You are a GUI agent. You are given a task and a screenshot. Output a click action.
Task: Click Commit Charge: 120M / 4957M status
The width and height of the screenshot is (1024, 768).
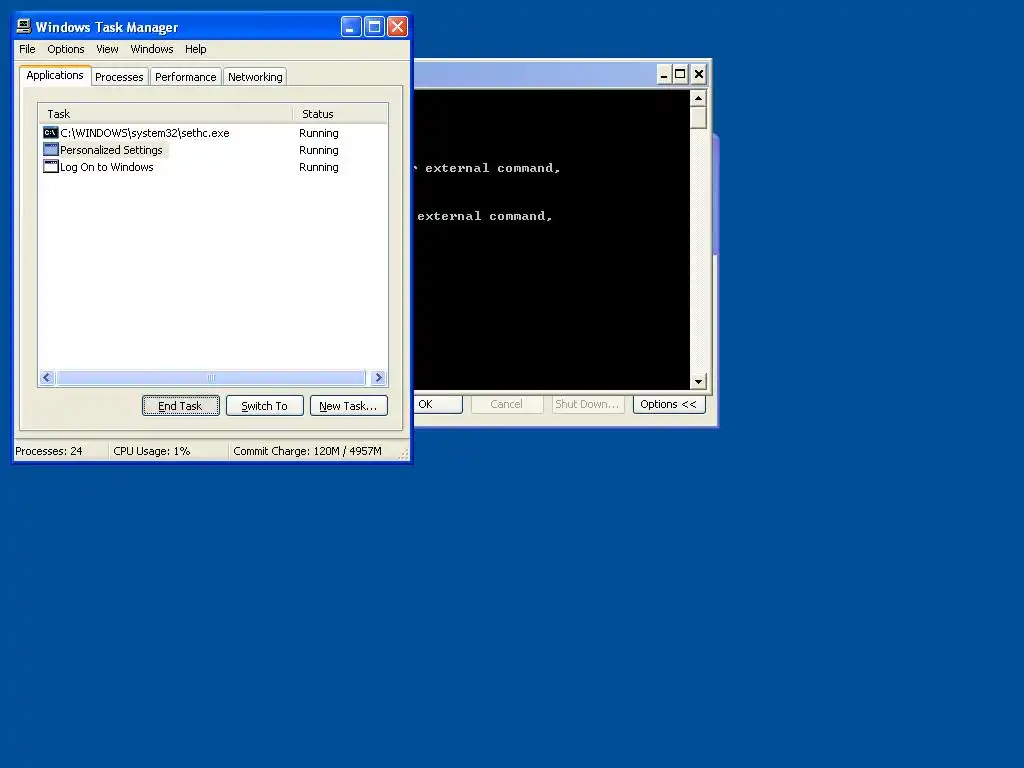(x=308, y=451)
